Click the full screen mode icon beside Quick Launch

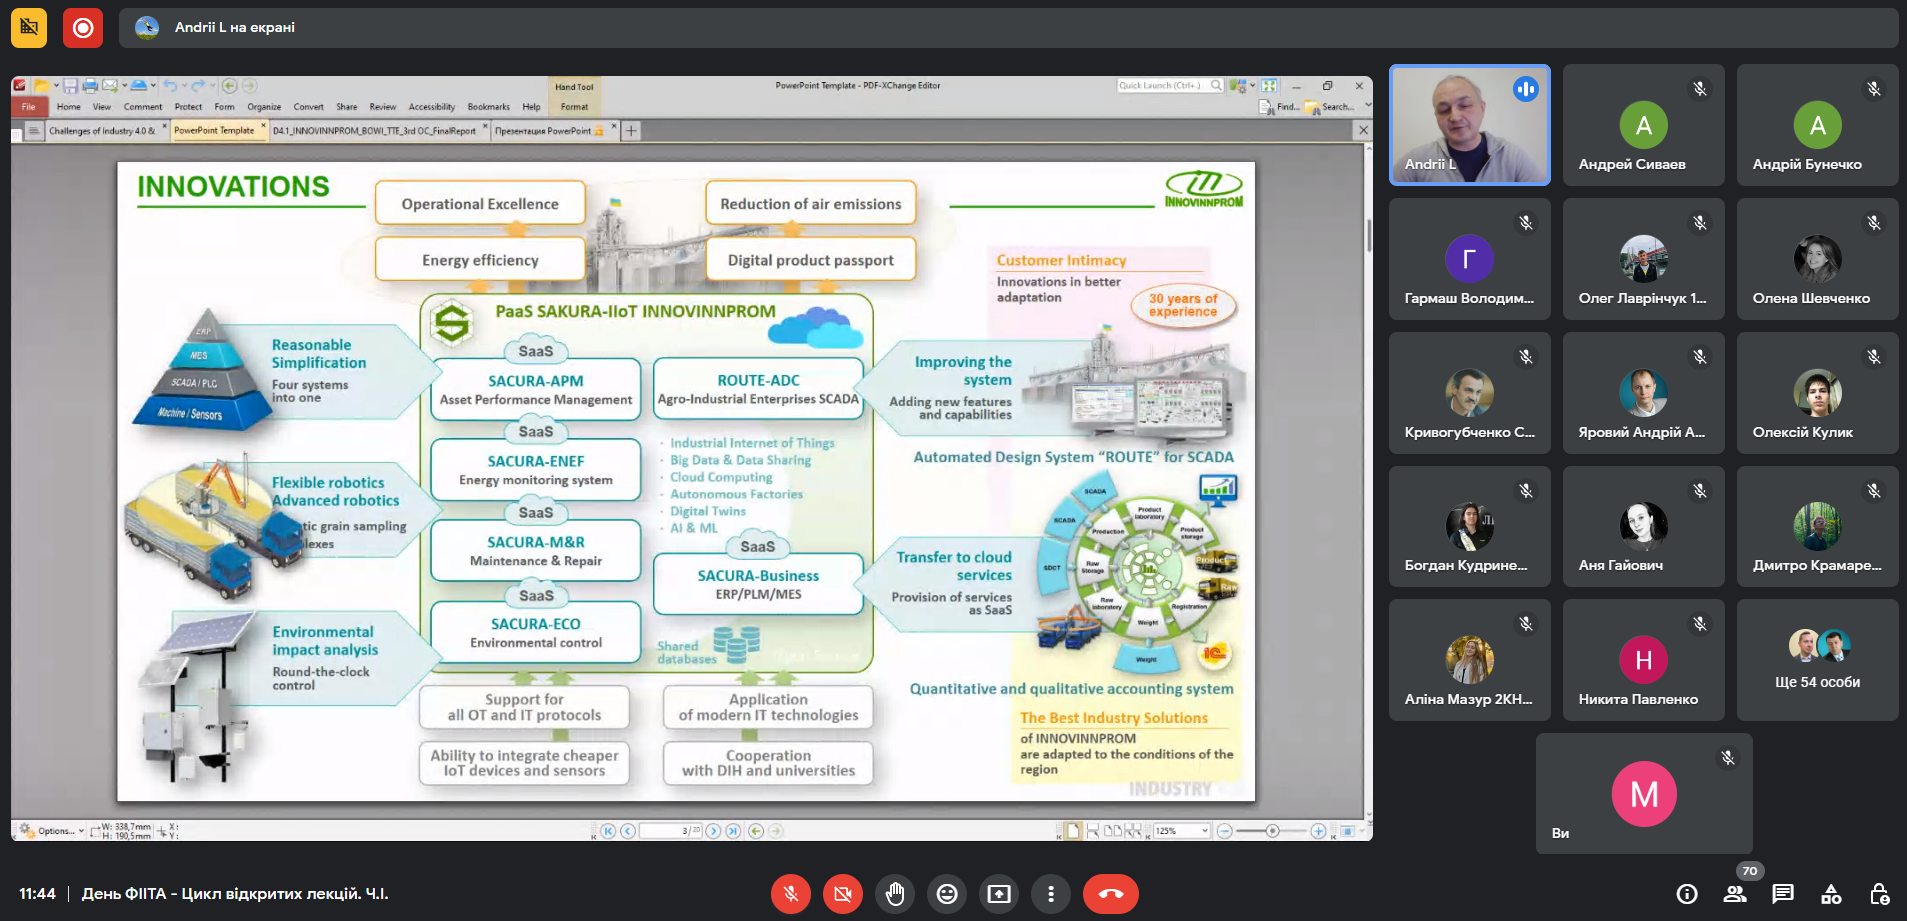(x=1269, y=86)
